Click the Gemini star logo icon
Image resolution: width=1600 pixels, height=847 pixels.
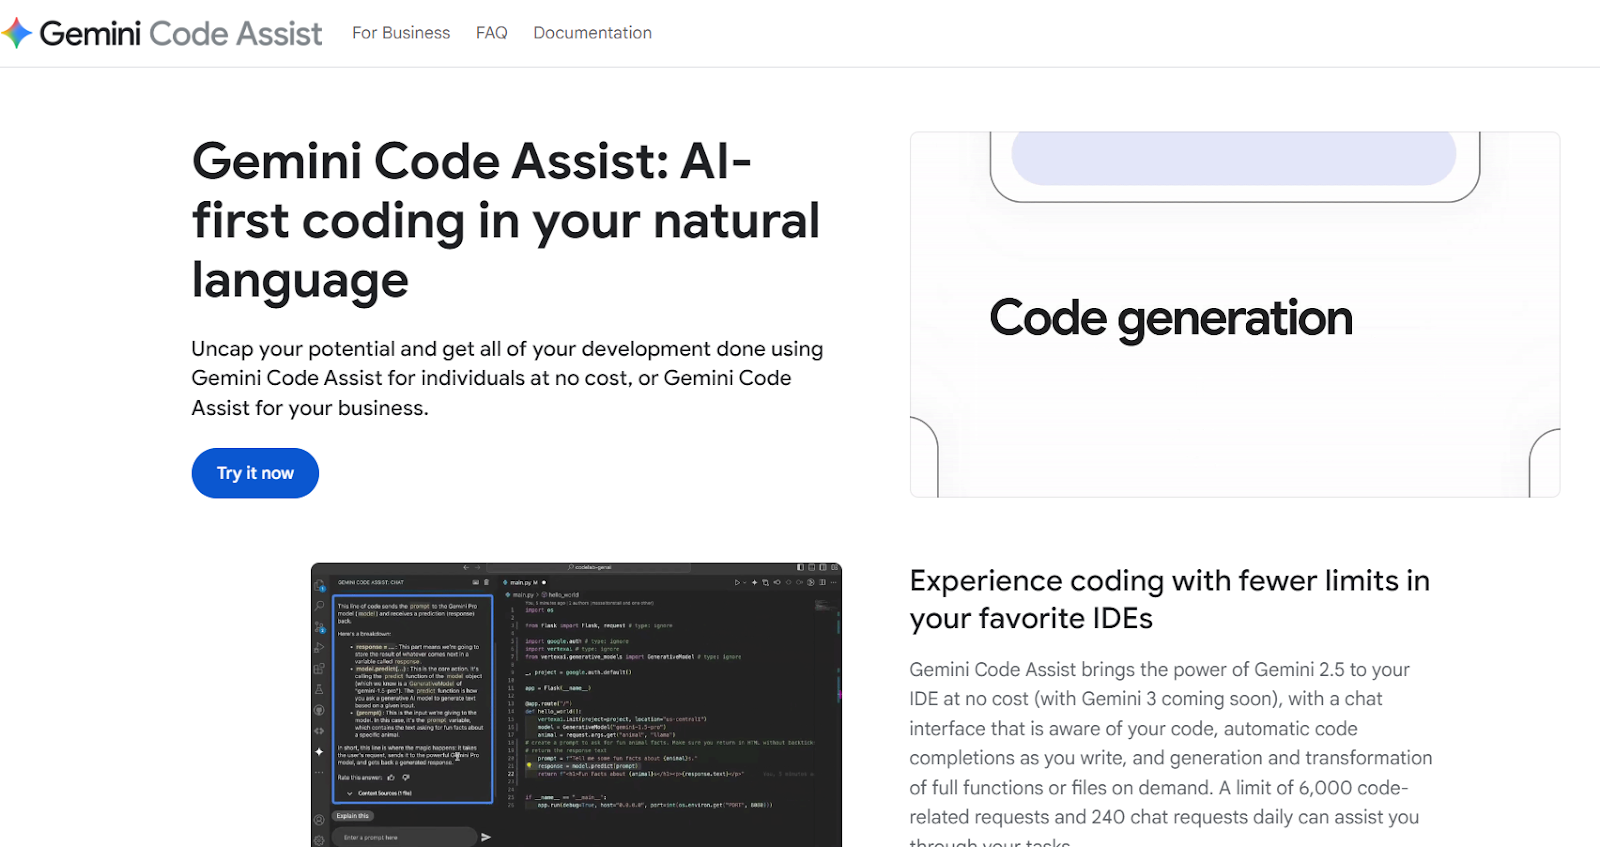pyautogui.click(x=18, y=33)
